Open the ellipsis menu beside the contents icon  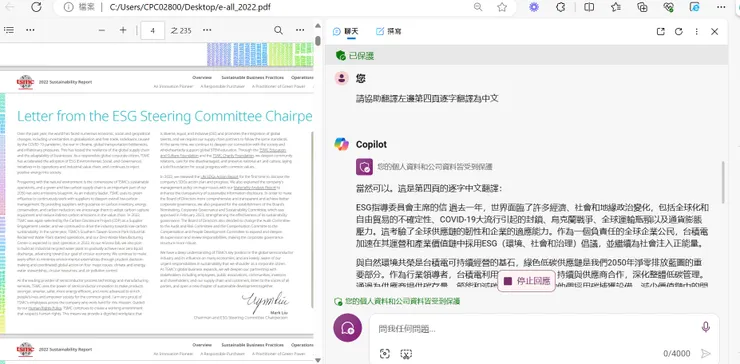pyautogui.click(x=30, y=30)
